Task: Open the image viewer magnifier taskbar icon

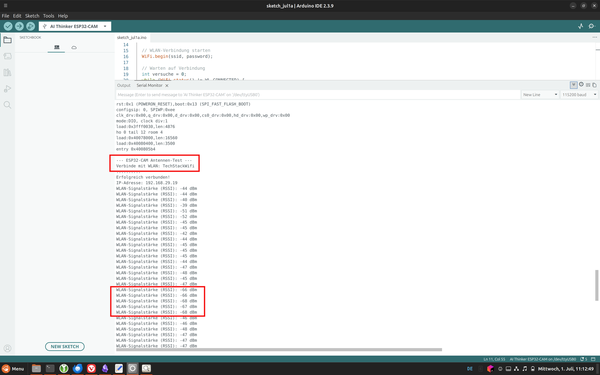Action: pyautogui.click(x=146, y=368)
